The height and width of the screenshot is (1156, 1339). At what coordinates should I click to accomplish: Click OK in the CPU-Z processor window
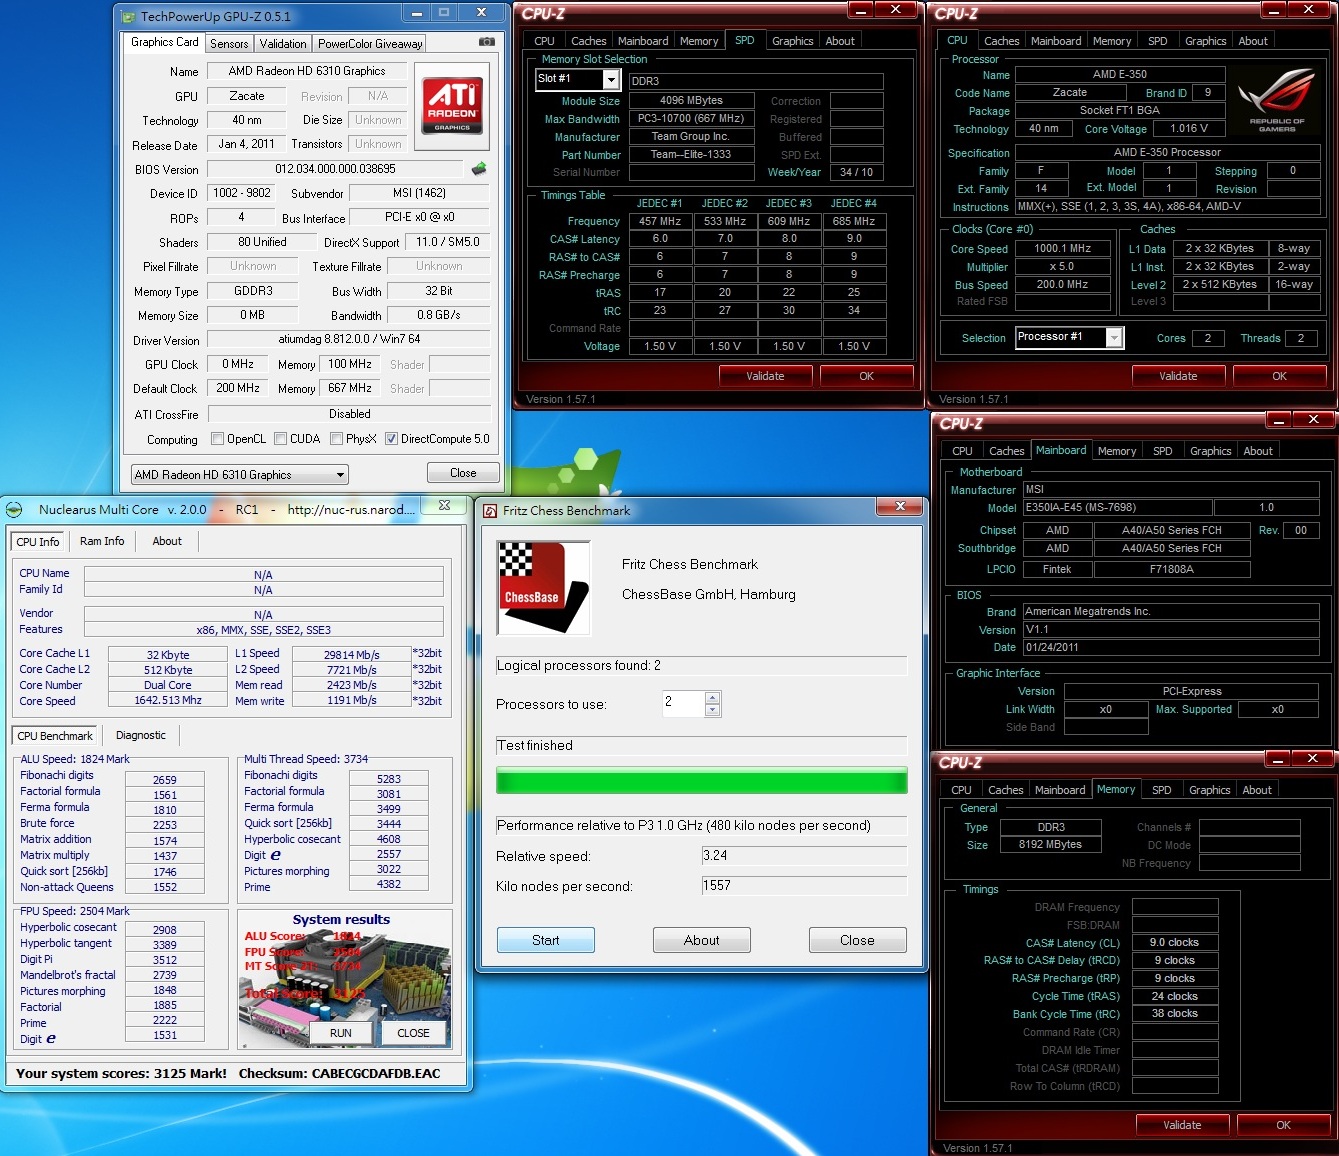[1279, 376]
